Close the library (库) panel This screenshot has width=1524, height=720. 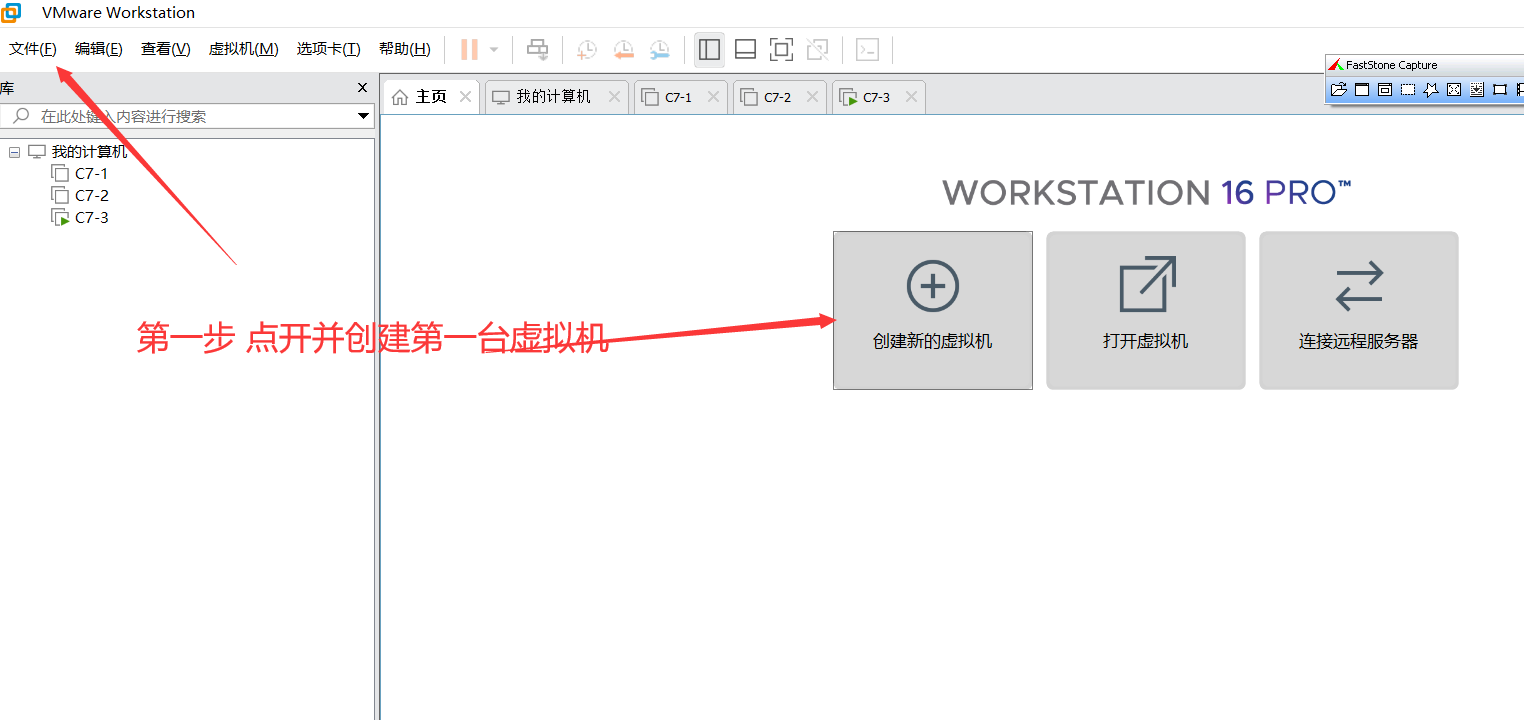pos(363,88)
